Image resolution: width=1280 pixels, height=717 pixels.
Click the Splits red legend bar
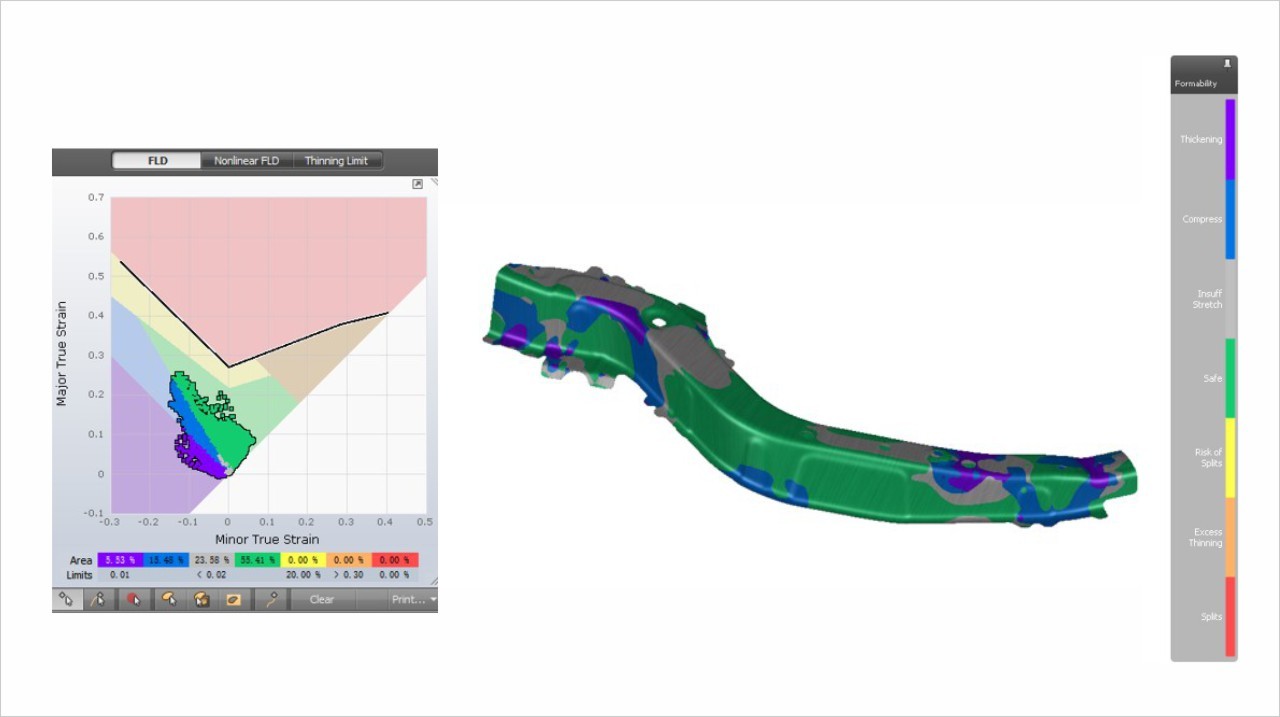click(x=1230, y=617)
